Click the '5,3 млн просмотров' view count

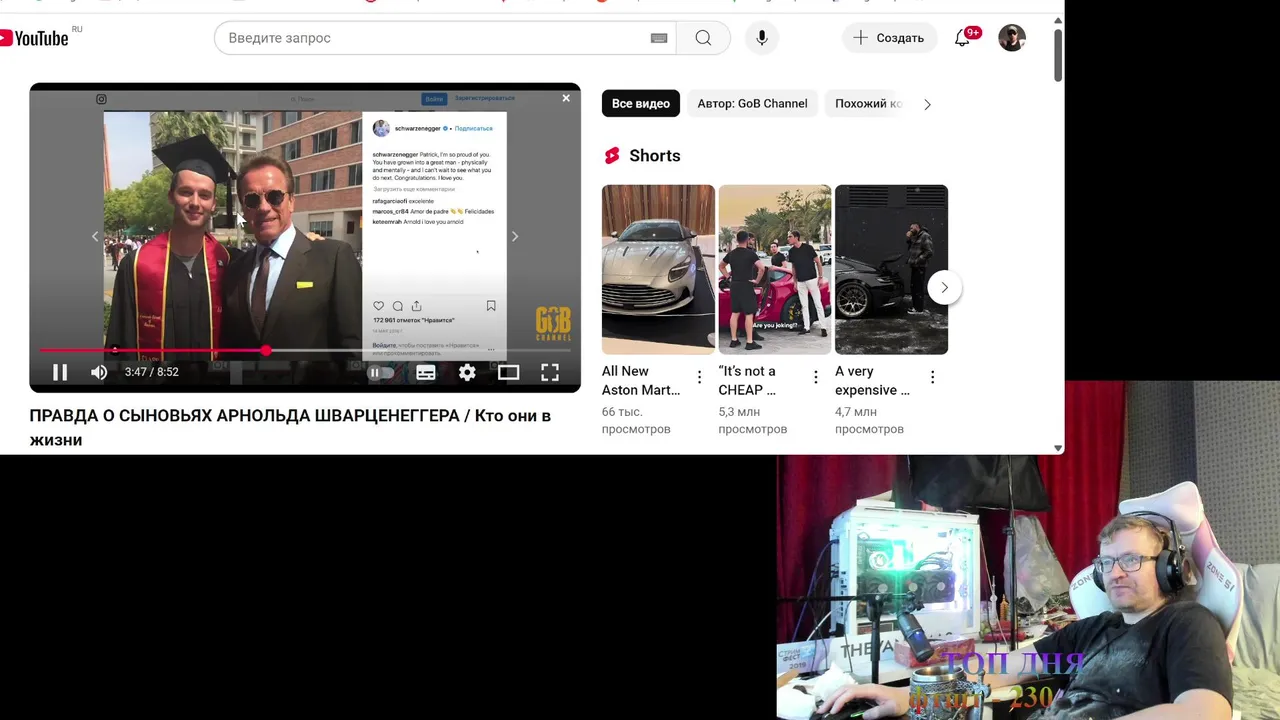click(753, 420)
